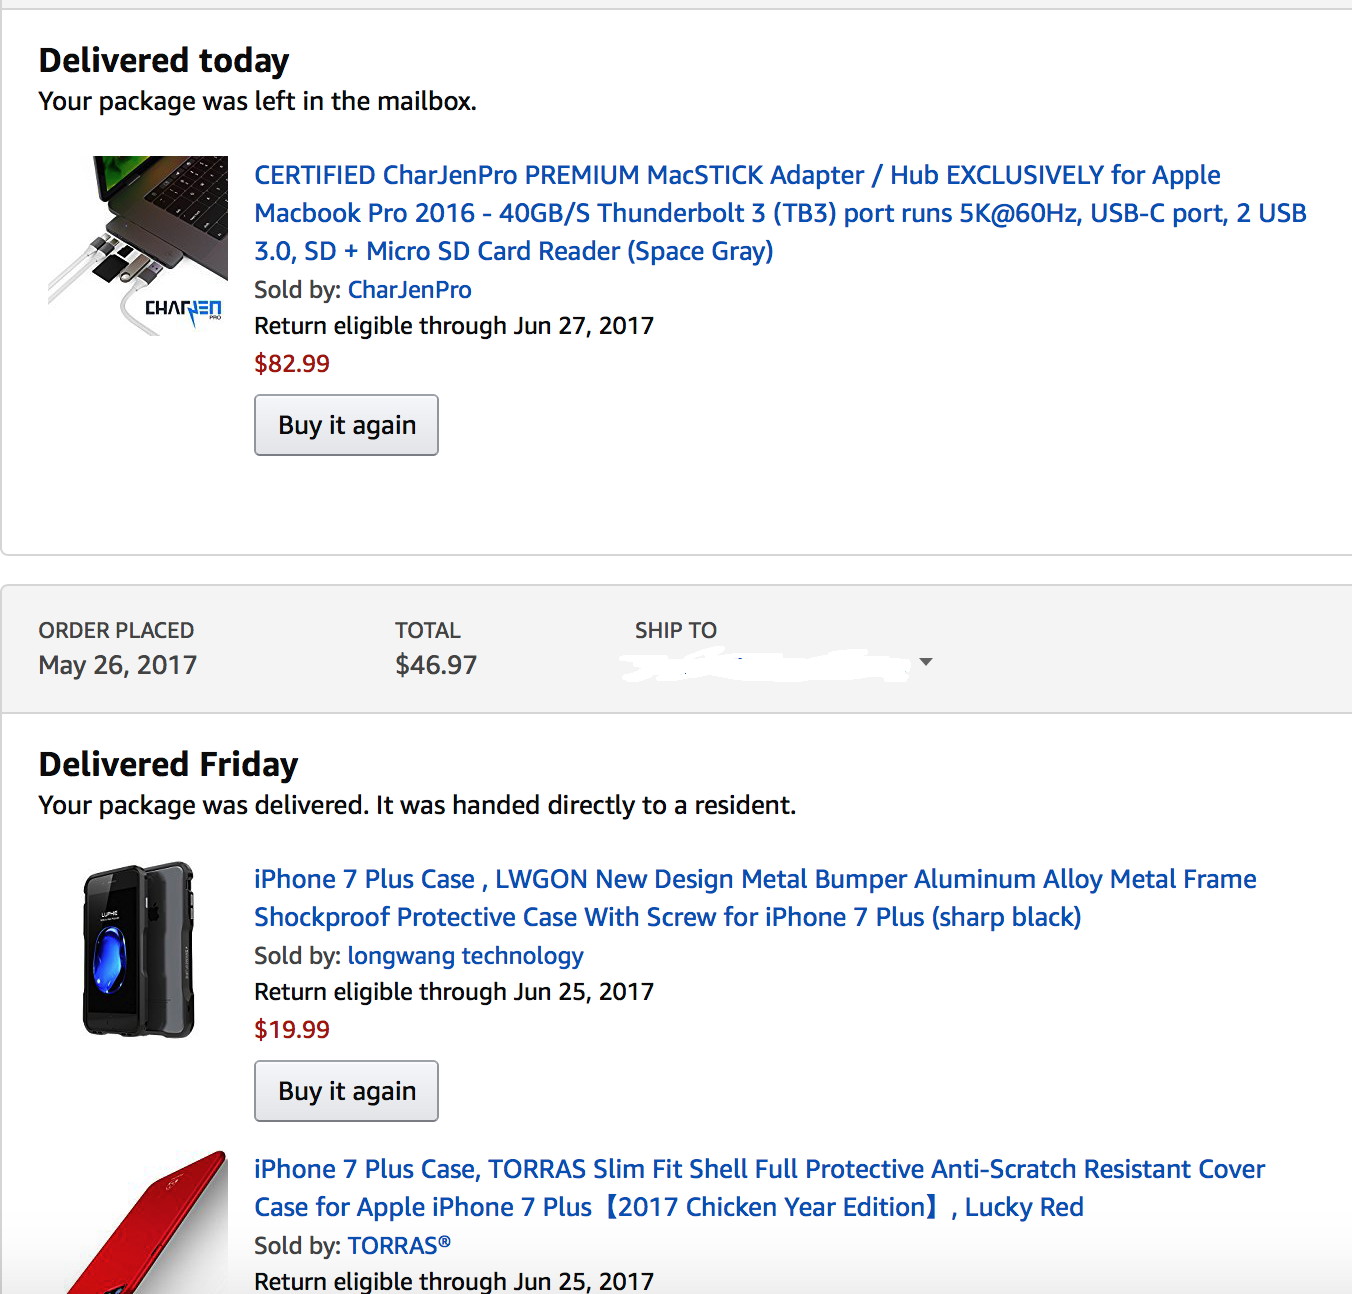1352x1294 pixels.
Task: Click the CharJenPro logo in product image
Action: (183, 310)
